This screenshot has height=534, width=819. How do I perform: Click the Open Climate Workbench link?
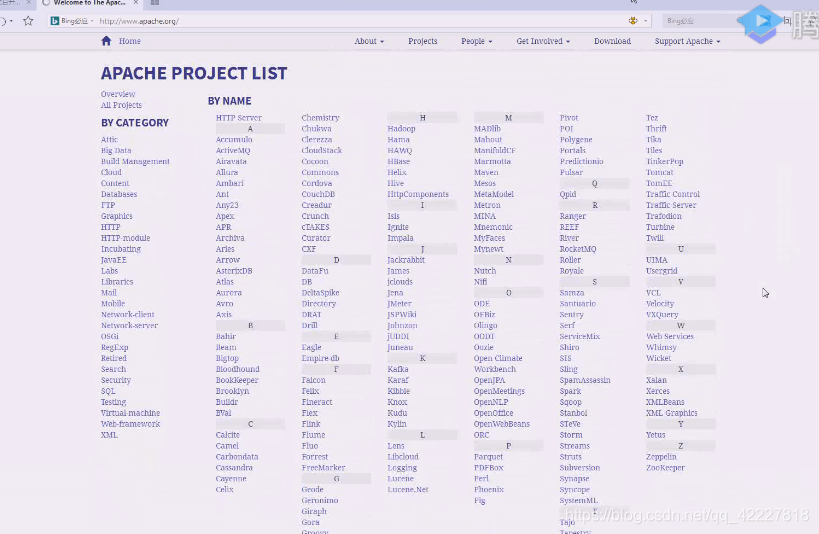tap(498, 364)
